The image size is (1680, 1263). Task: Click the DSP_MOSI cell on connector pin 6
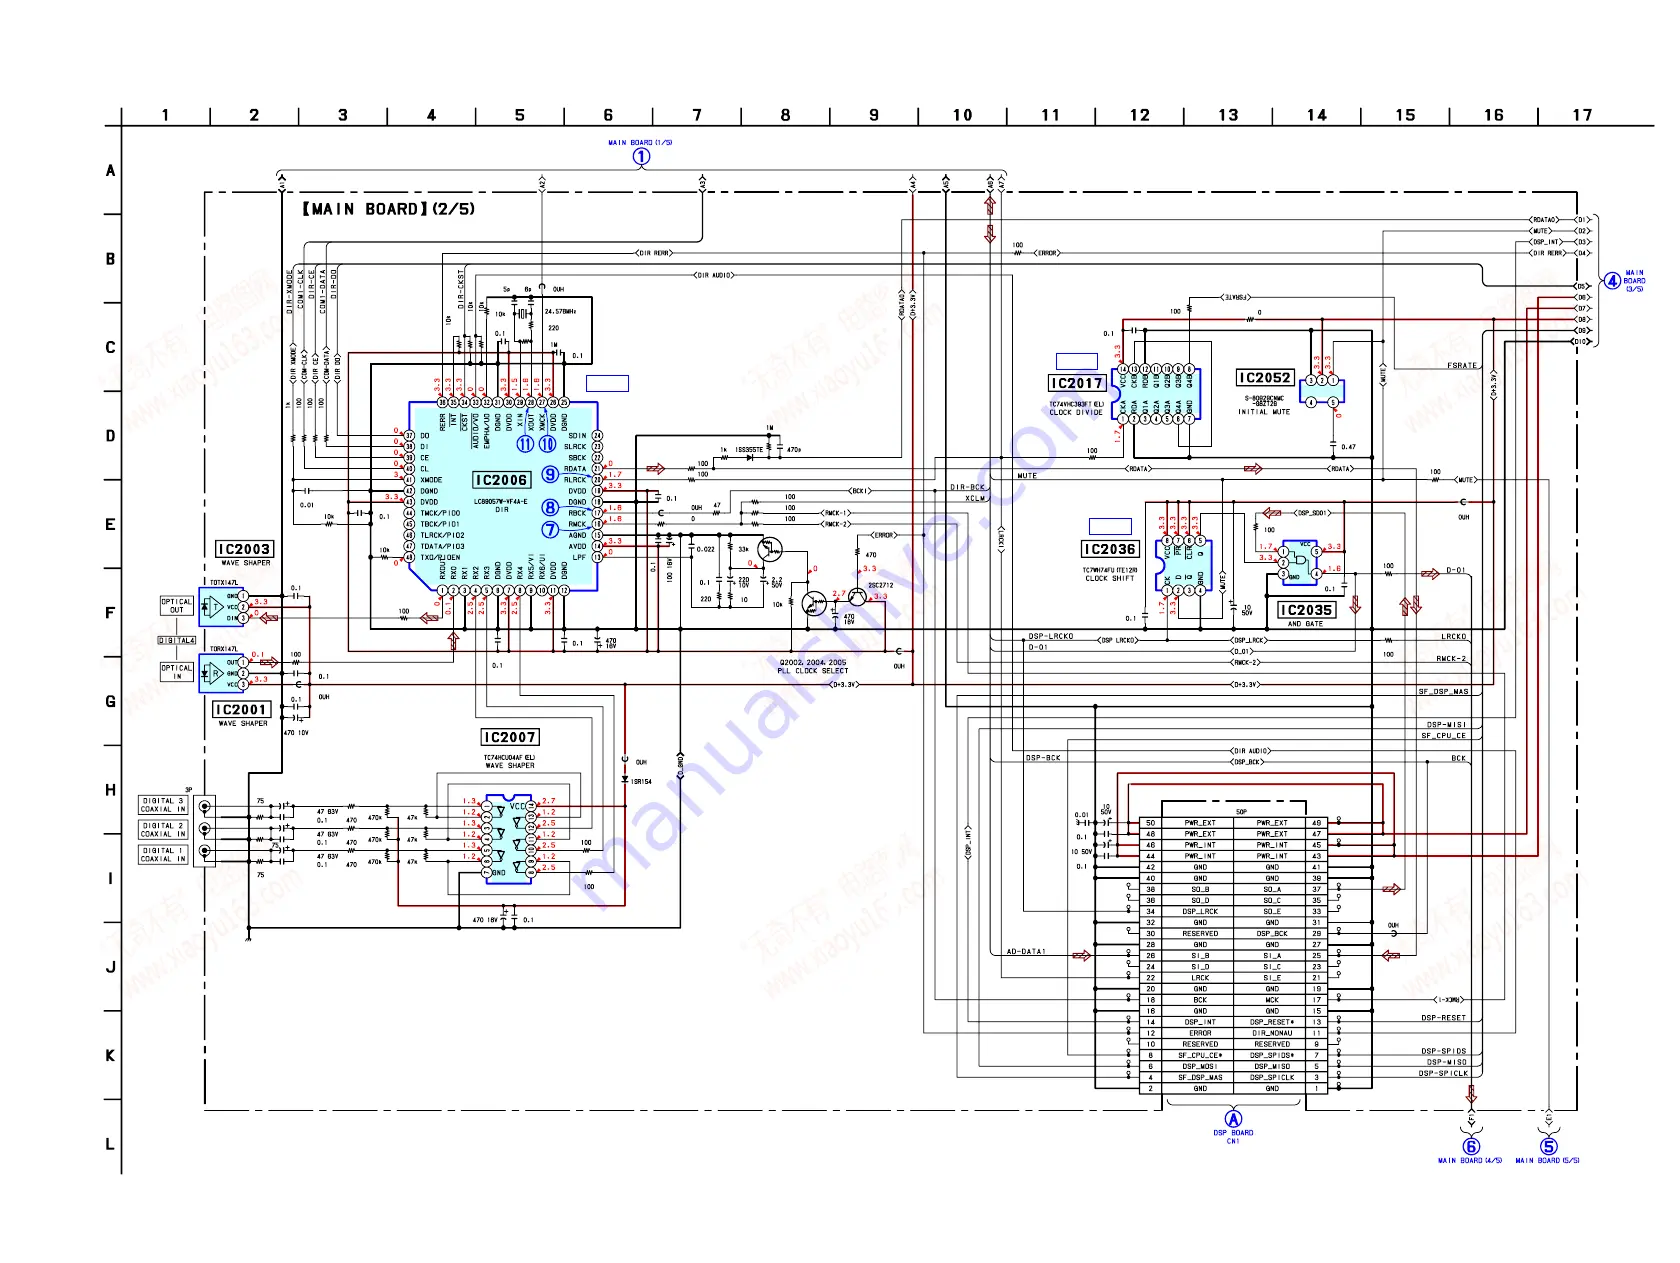(1200, 1066)
